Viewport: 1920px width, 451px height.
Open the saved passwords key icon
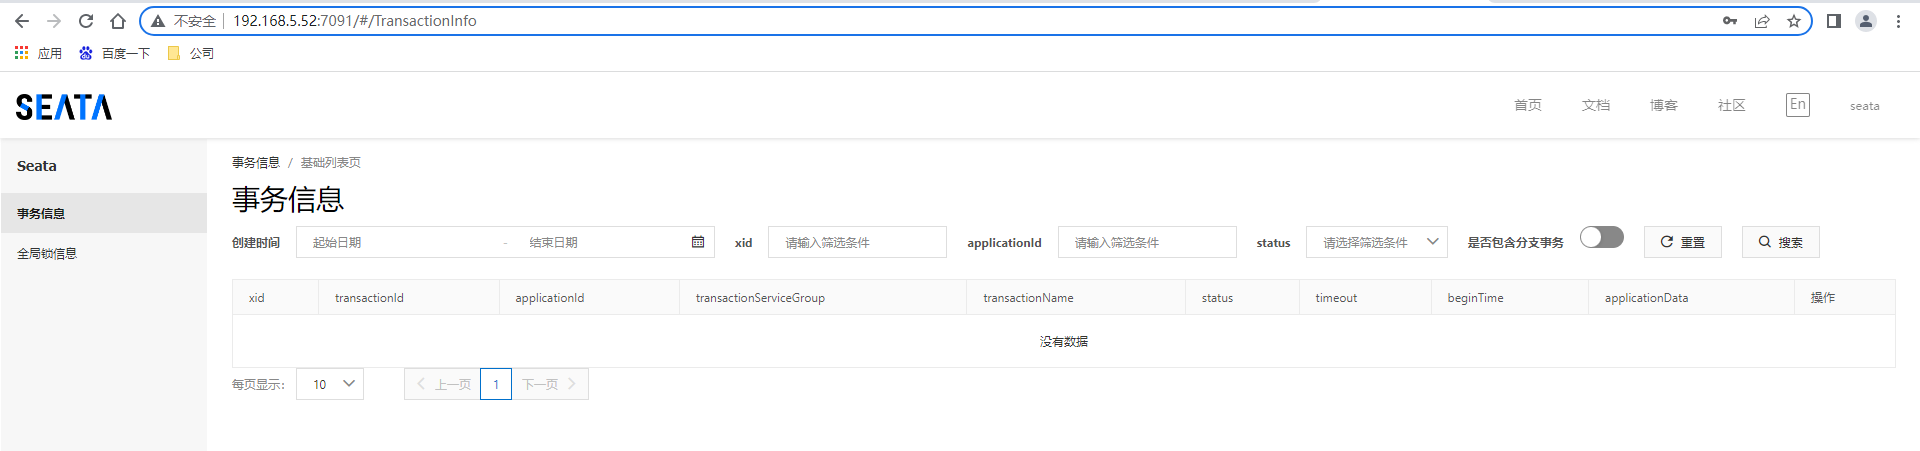click(1730, 21)
